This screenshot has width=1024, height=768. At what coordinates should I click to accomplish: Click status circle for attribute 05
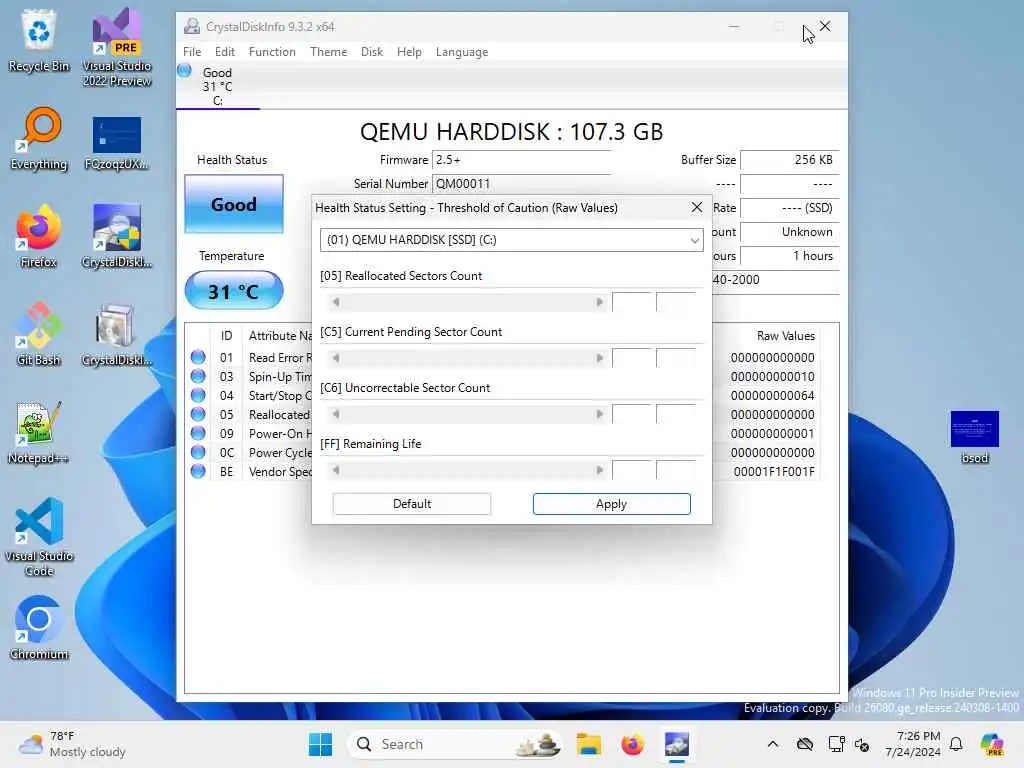tap(198, 414)
